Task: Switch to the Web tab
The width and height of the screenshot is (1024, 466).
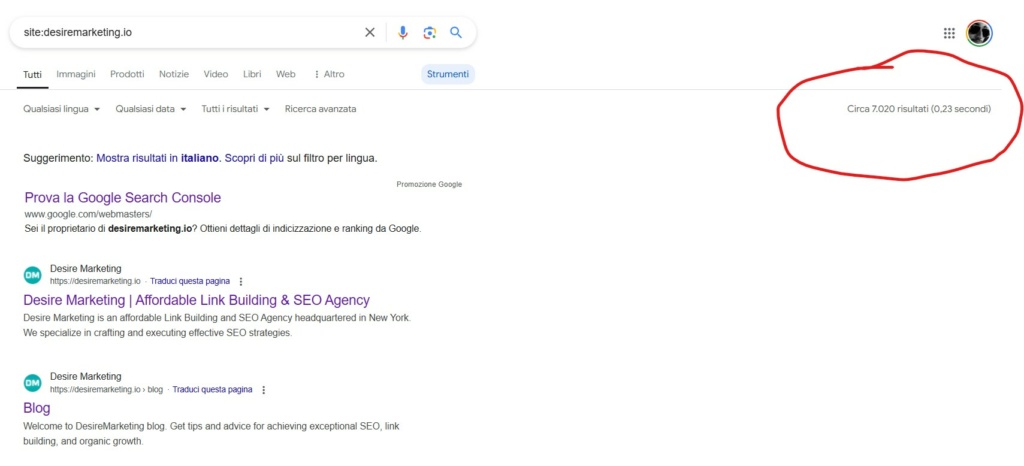Action: point(285,74)
